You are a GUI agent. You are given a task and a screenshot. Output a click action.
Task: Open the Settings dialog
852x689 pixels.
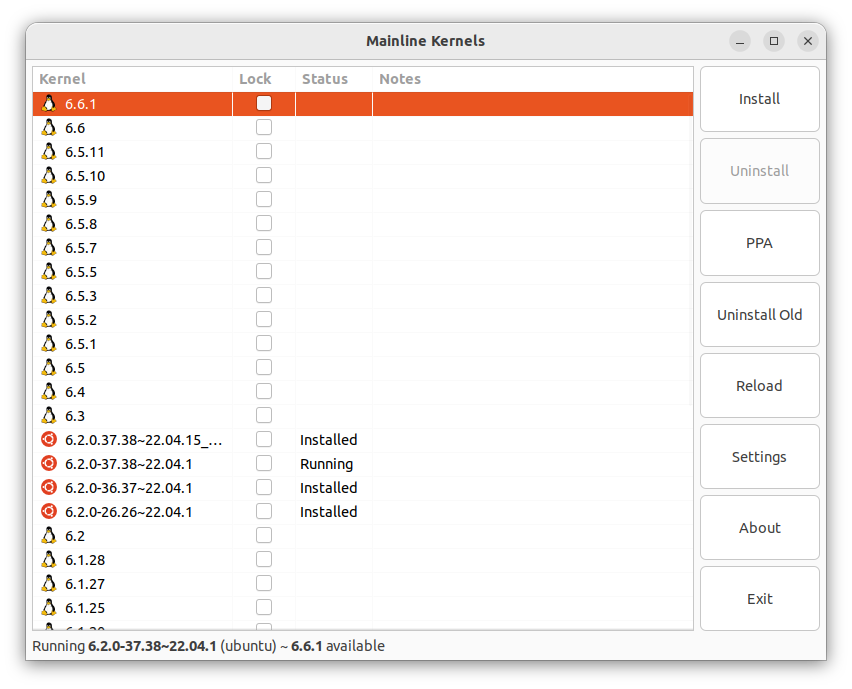pos(760,457)
